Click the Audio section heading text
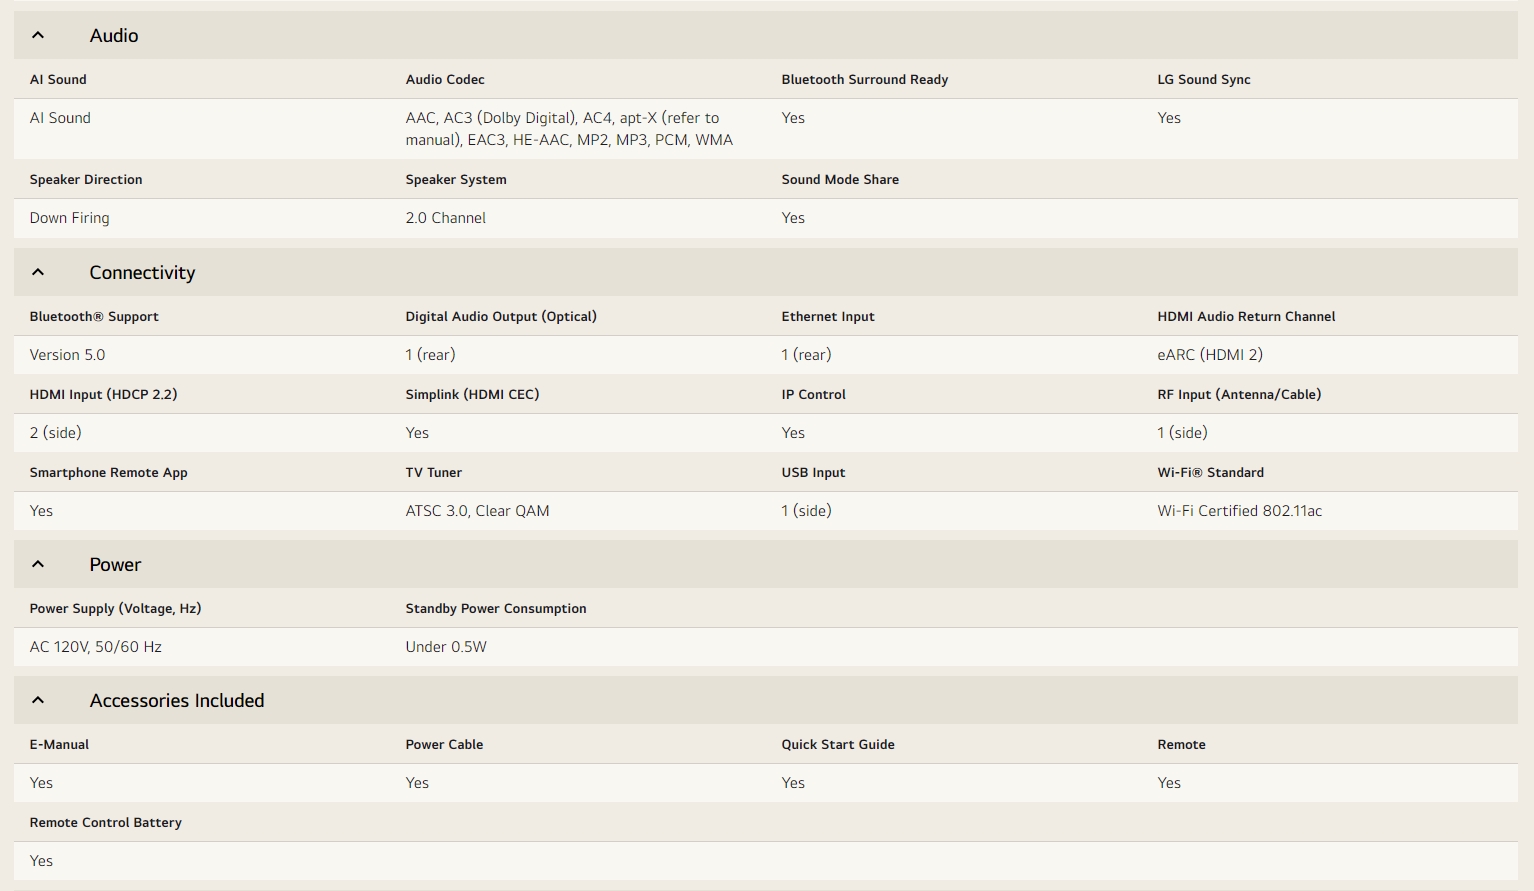The height and width of the screenshot is (891, 1534). coord(114,36)
